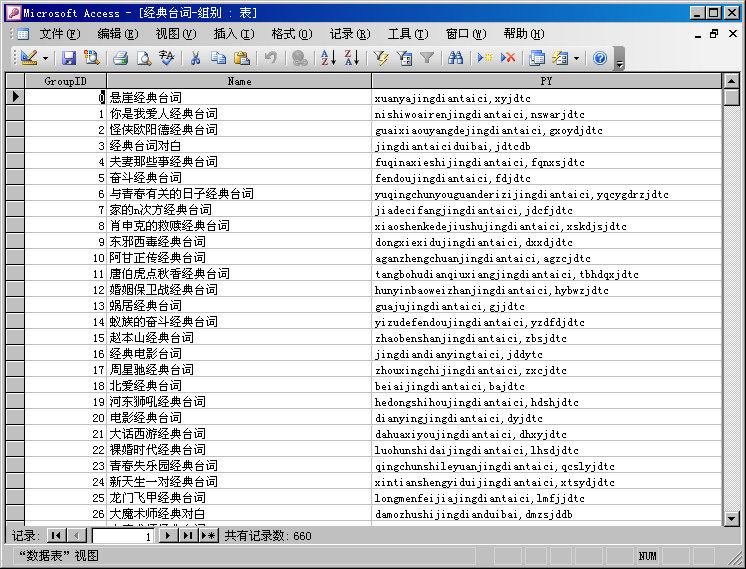Toggle the Apply Filter funnel icon

point(427,58)
